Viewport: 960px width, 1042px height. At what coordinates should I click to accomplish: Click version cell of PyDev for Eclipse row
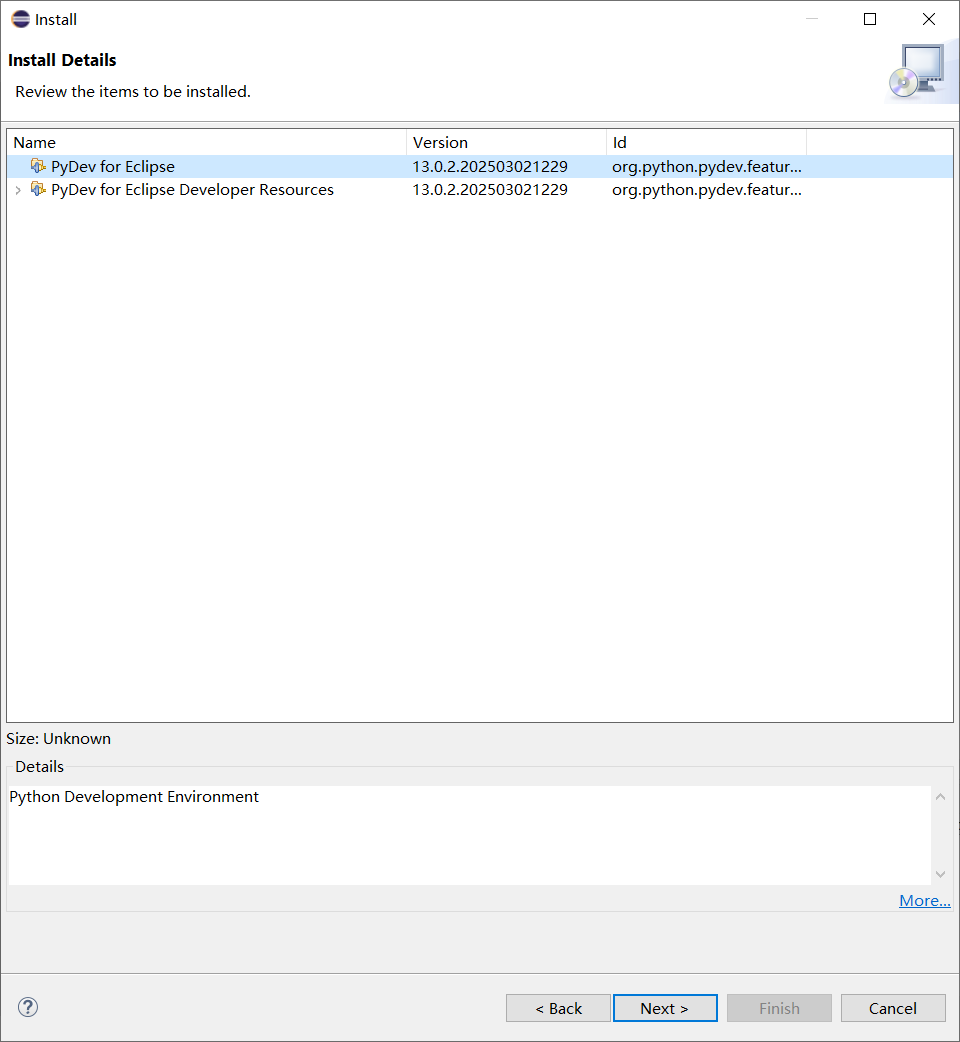(490, 166)
